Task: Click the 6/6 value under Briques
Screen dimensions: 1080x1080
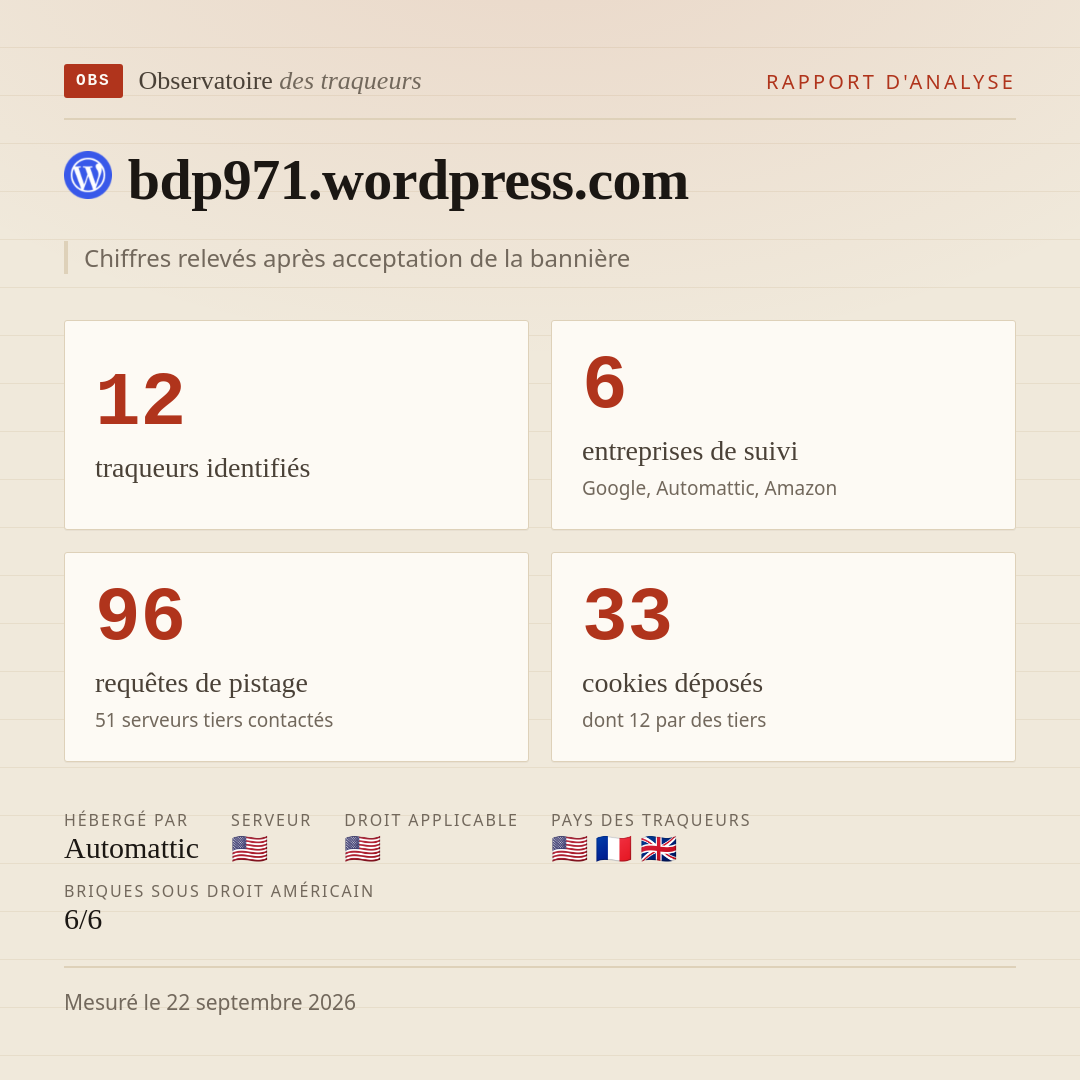Action: tap(83, 920)
